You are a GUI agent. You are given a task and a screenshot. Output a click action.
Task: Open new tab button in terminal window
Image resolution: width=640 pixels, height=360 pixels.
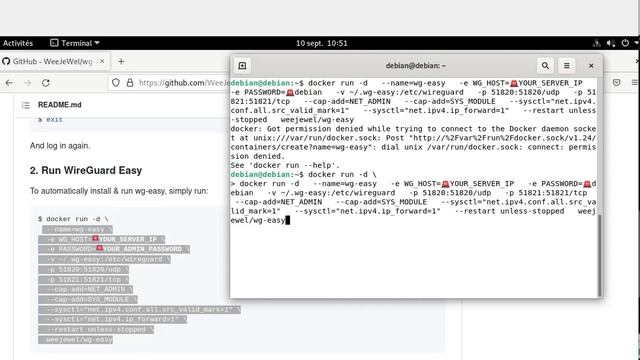tap(242, 66)
